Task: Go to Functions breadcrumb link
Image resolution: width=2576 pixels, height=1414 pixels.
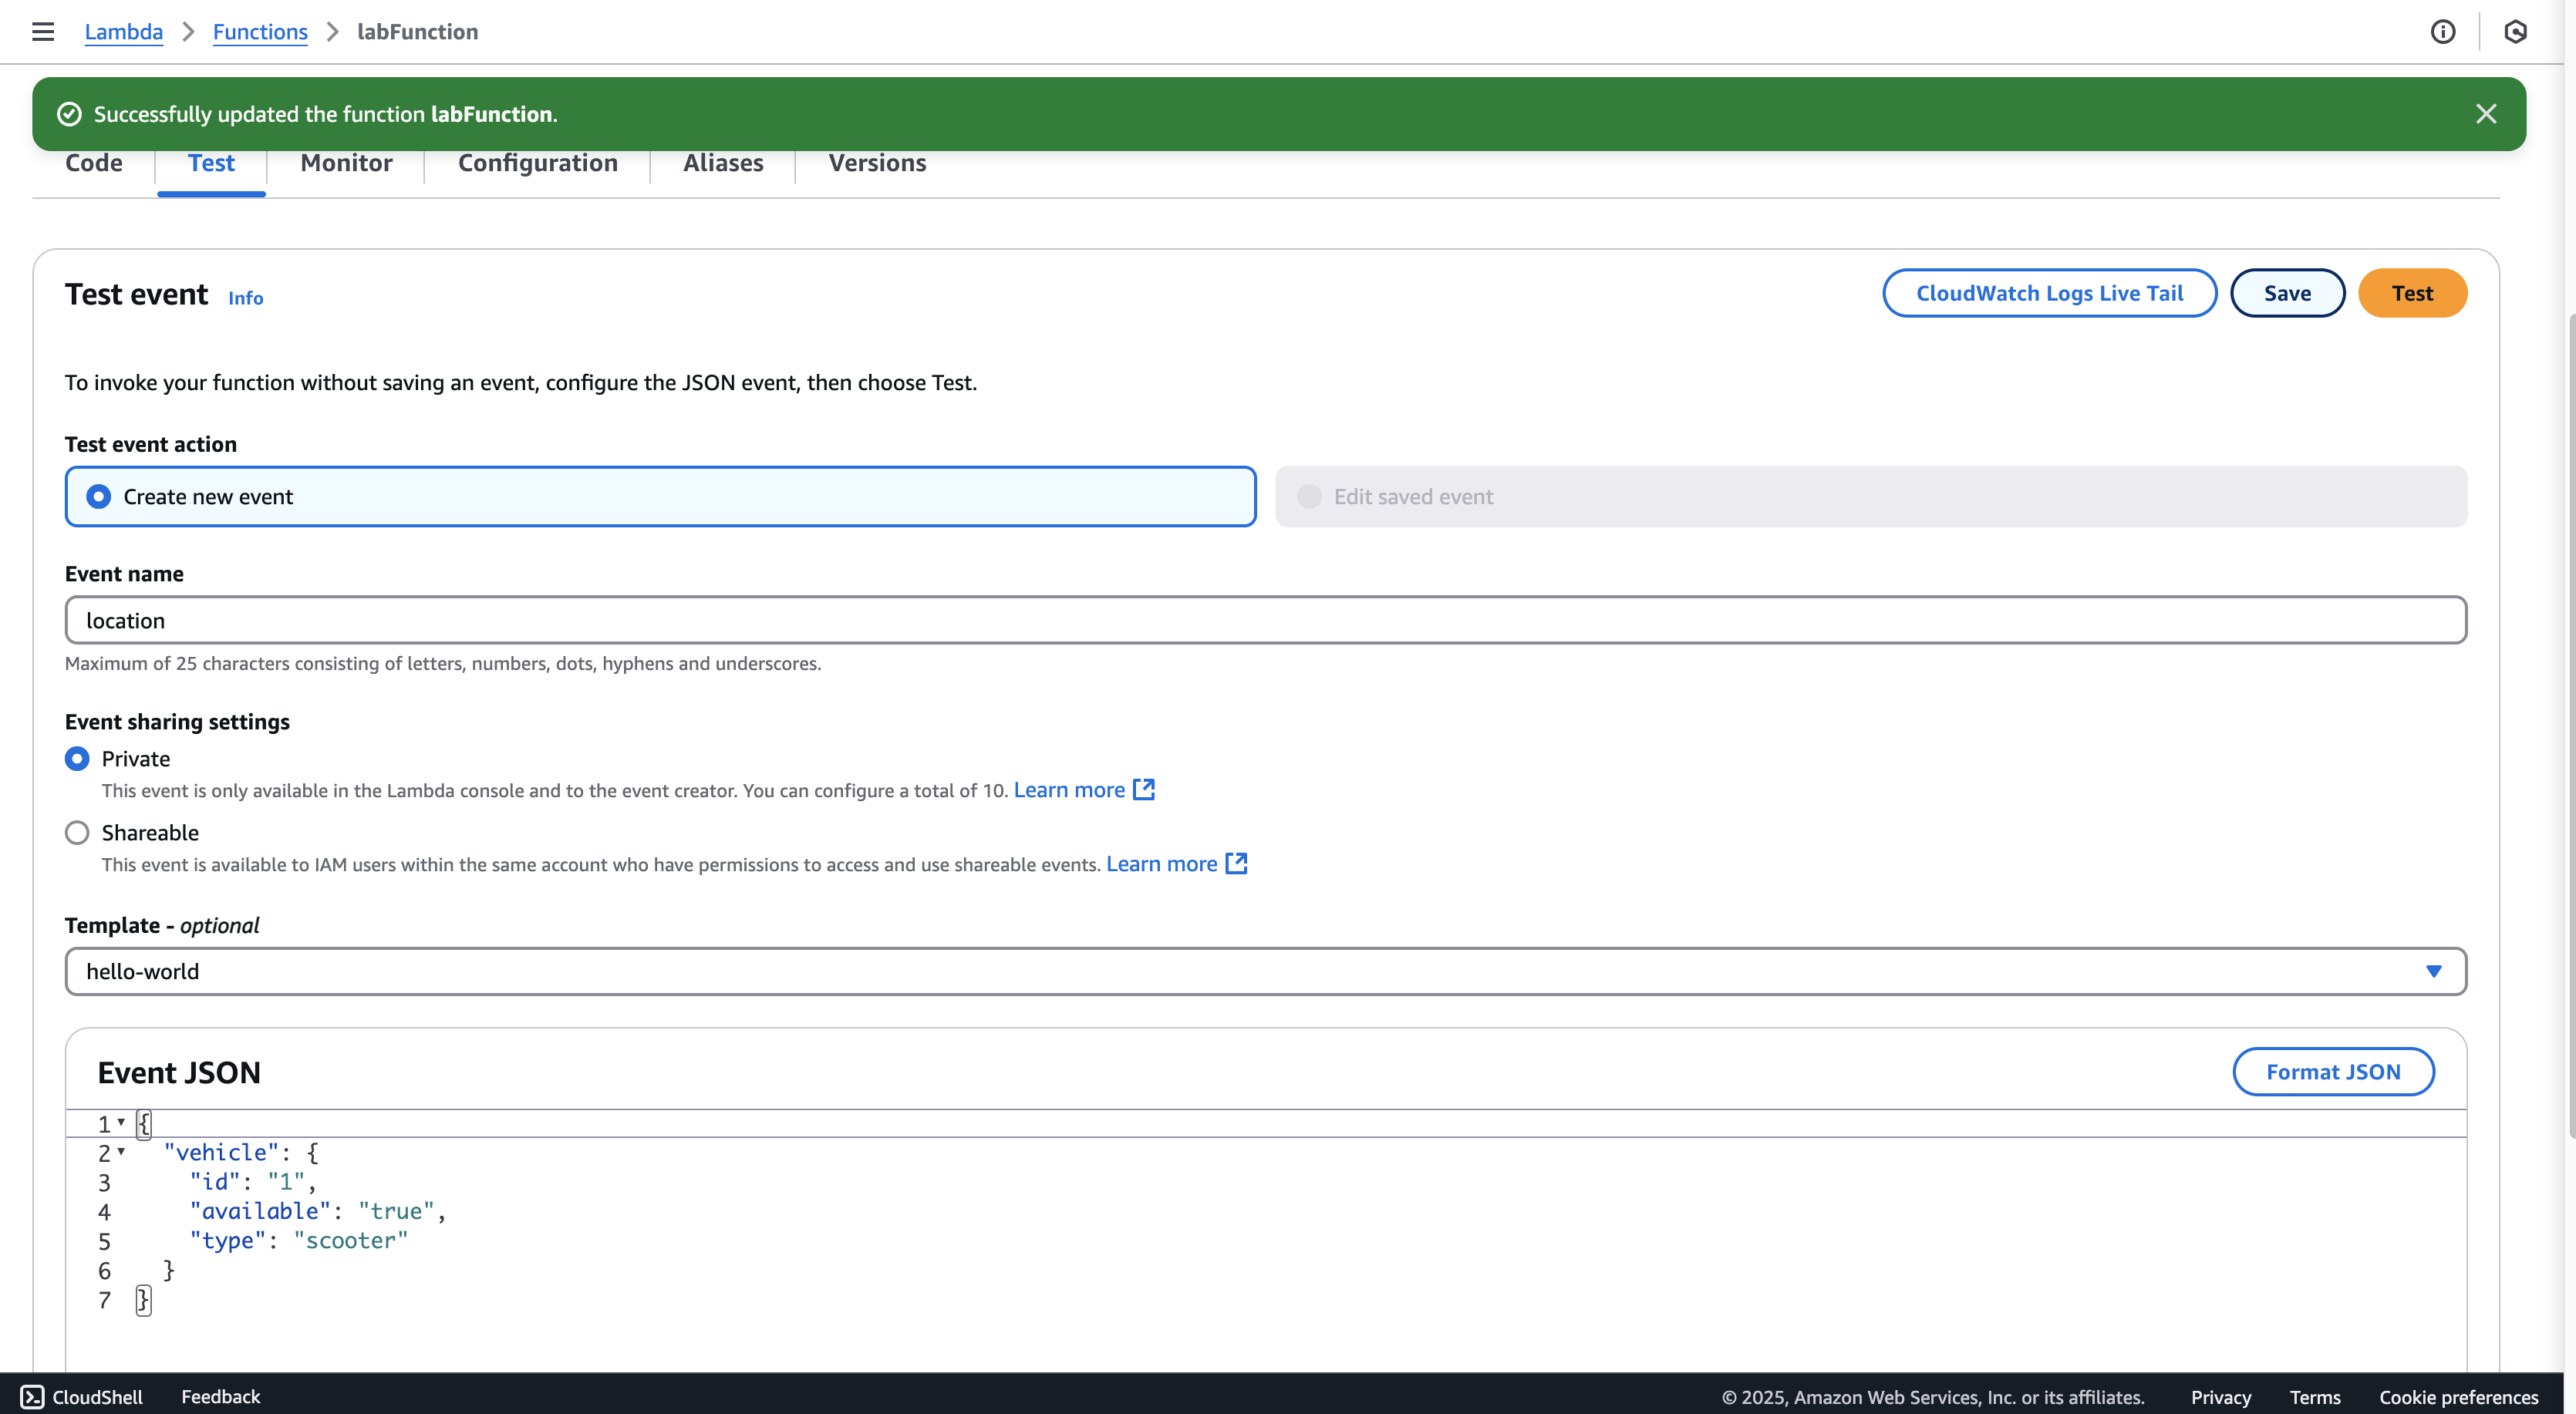Action: pyautogui.click(x=260, y=32)
